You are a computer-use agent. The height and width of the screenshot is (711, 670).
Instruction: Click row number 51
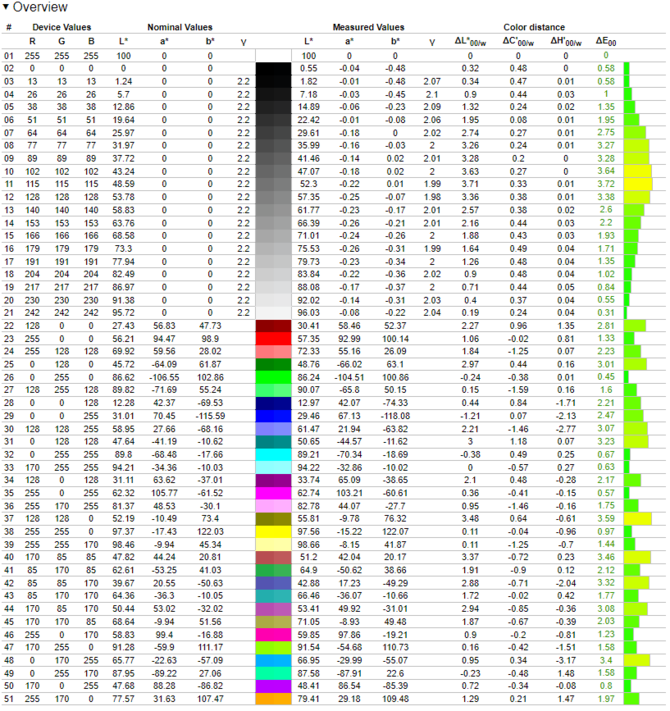(9, 699)
